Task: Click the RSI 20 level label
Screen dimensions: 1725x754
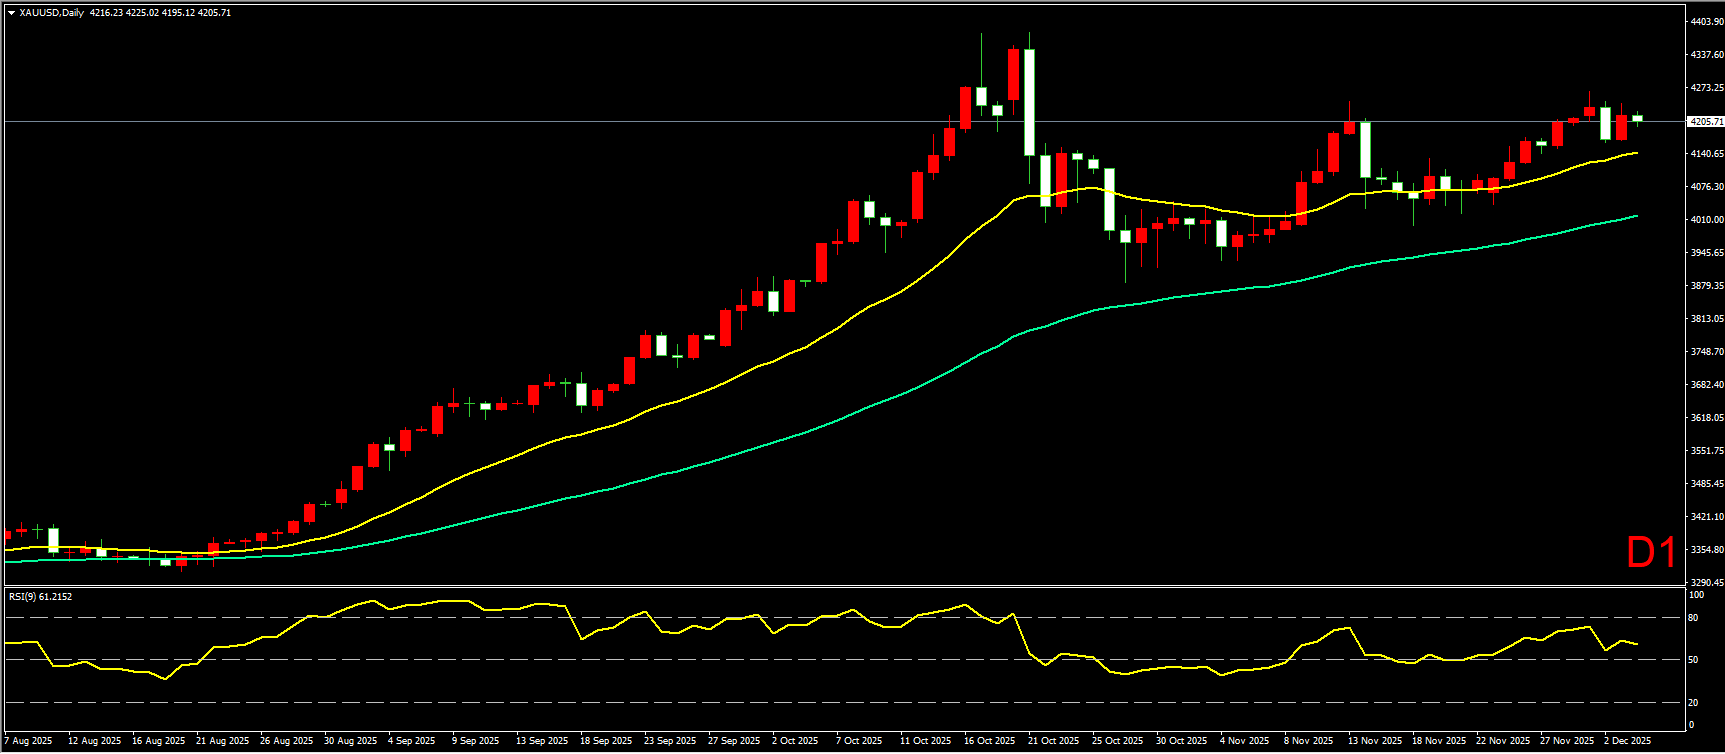Action: (x=1693, y=703)
